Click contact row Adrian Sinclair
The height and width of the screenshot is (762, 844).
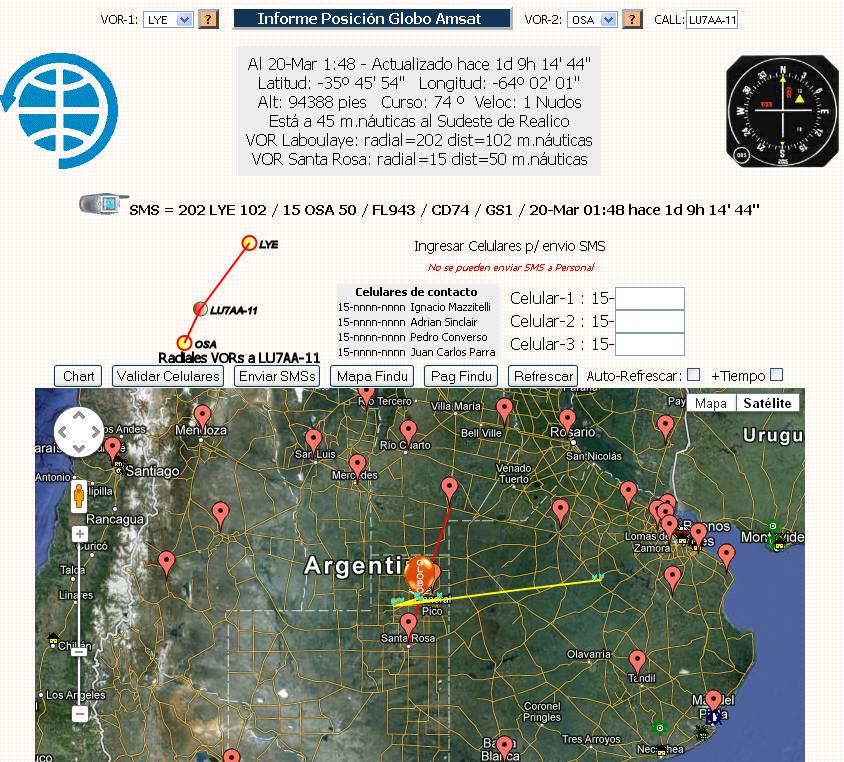[x=407, y=322]
